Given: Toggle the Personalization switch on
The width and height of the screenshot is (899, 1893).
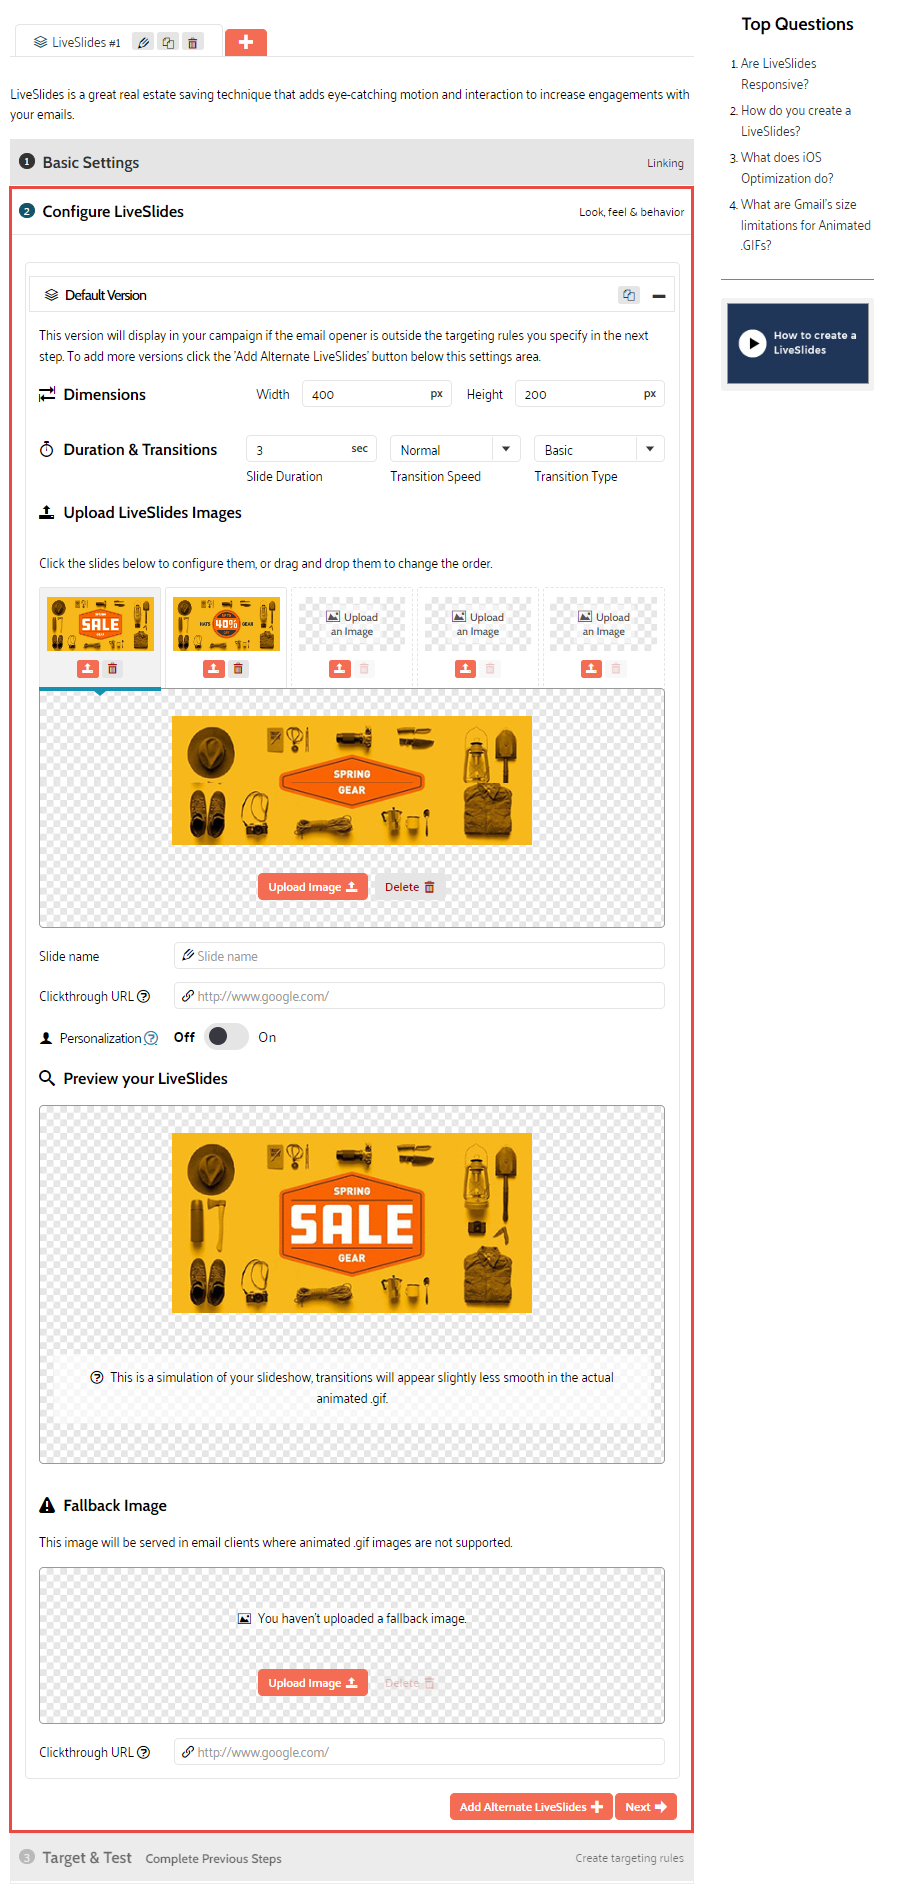Looking at the screenshot, I should [x=226, y=1037].
